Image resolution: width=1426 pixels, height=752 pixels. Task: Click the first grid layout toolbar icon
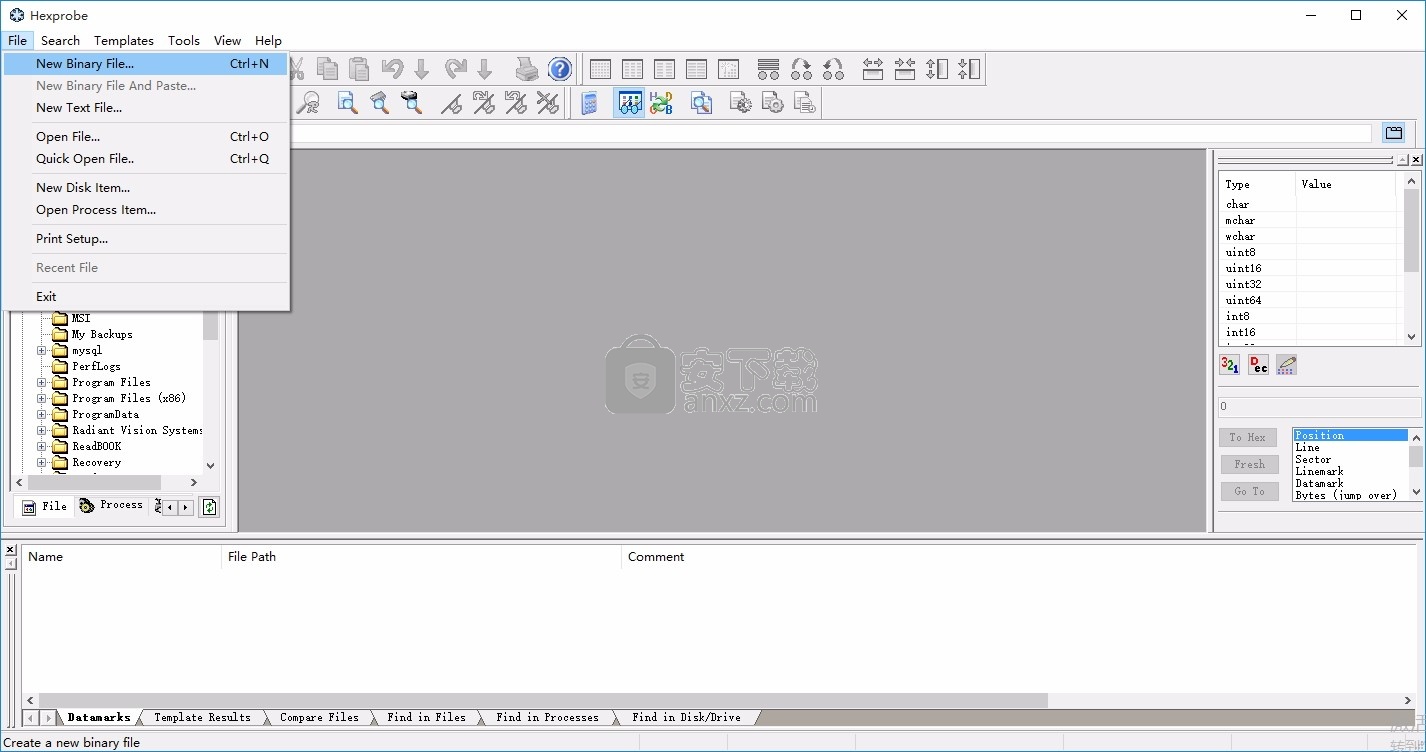point(600,68)
